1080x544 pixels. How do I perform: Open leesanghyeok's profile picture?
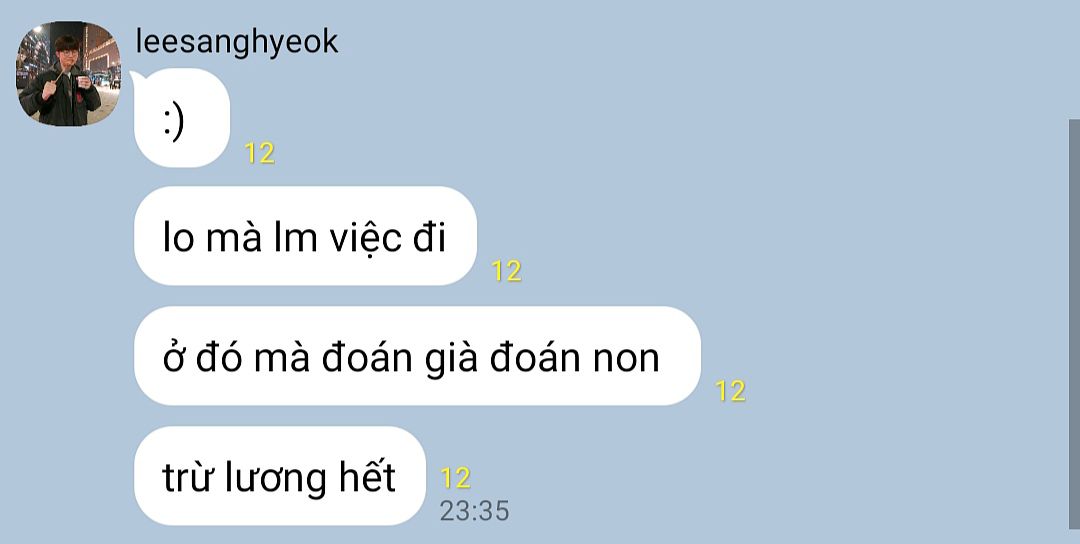[x=68, y=74]
